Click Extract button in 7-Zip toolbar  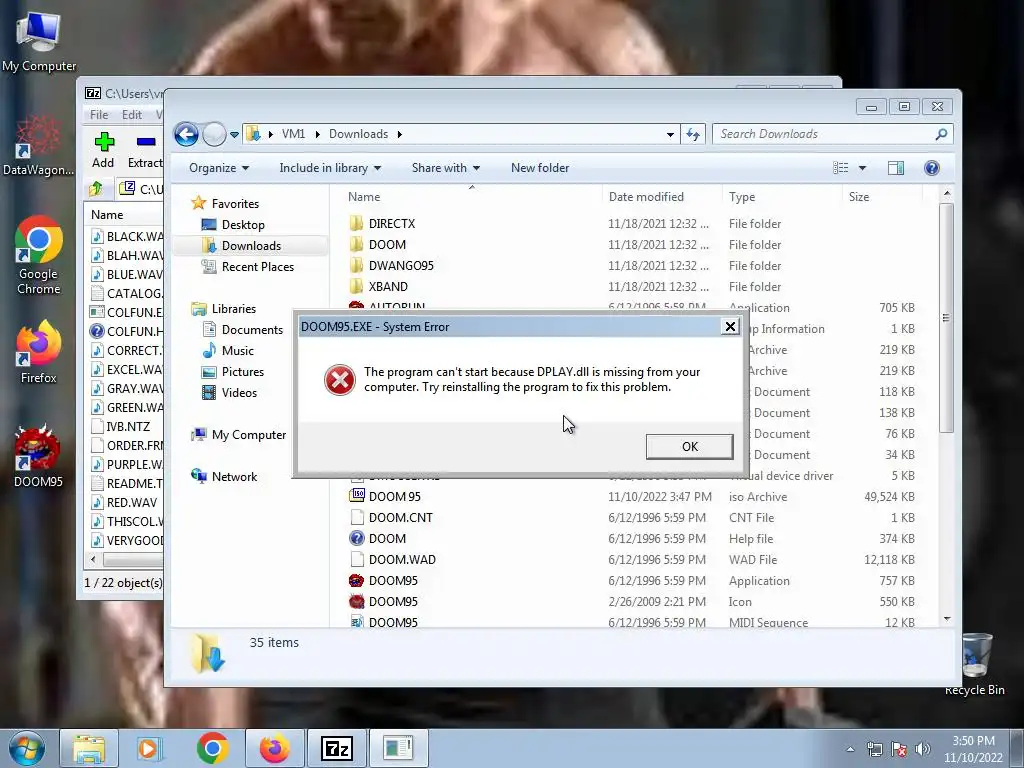(144, 150)
